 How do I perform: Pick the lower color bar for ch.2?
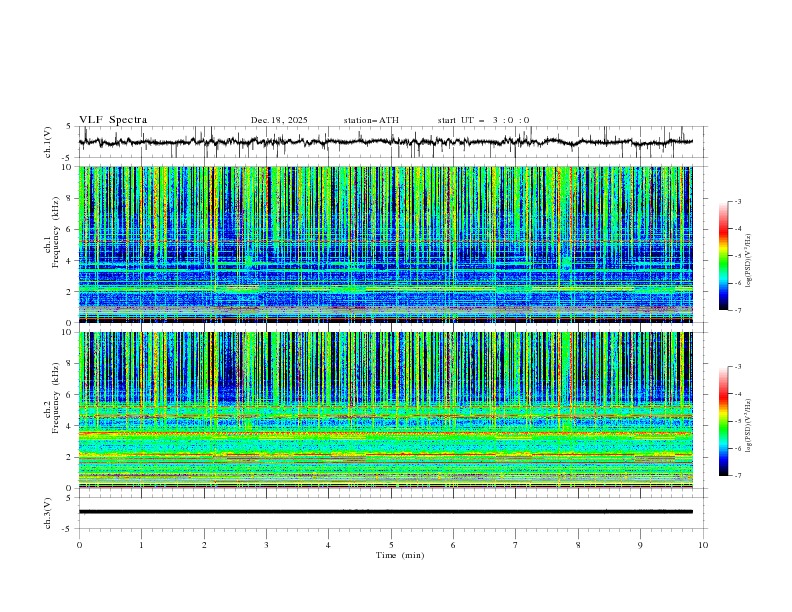coord(723,421)
